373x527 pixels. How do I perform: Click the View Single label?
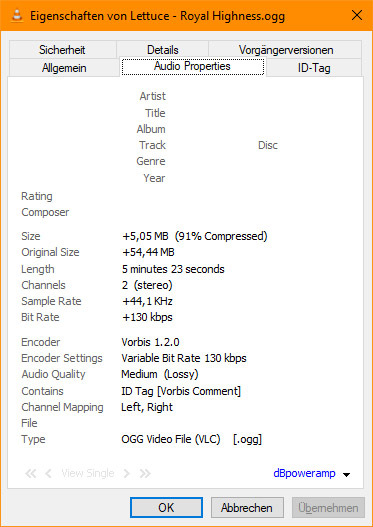(x=88, y=474)
